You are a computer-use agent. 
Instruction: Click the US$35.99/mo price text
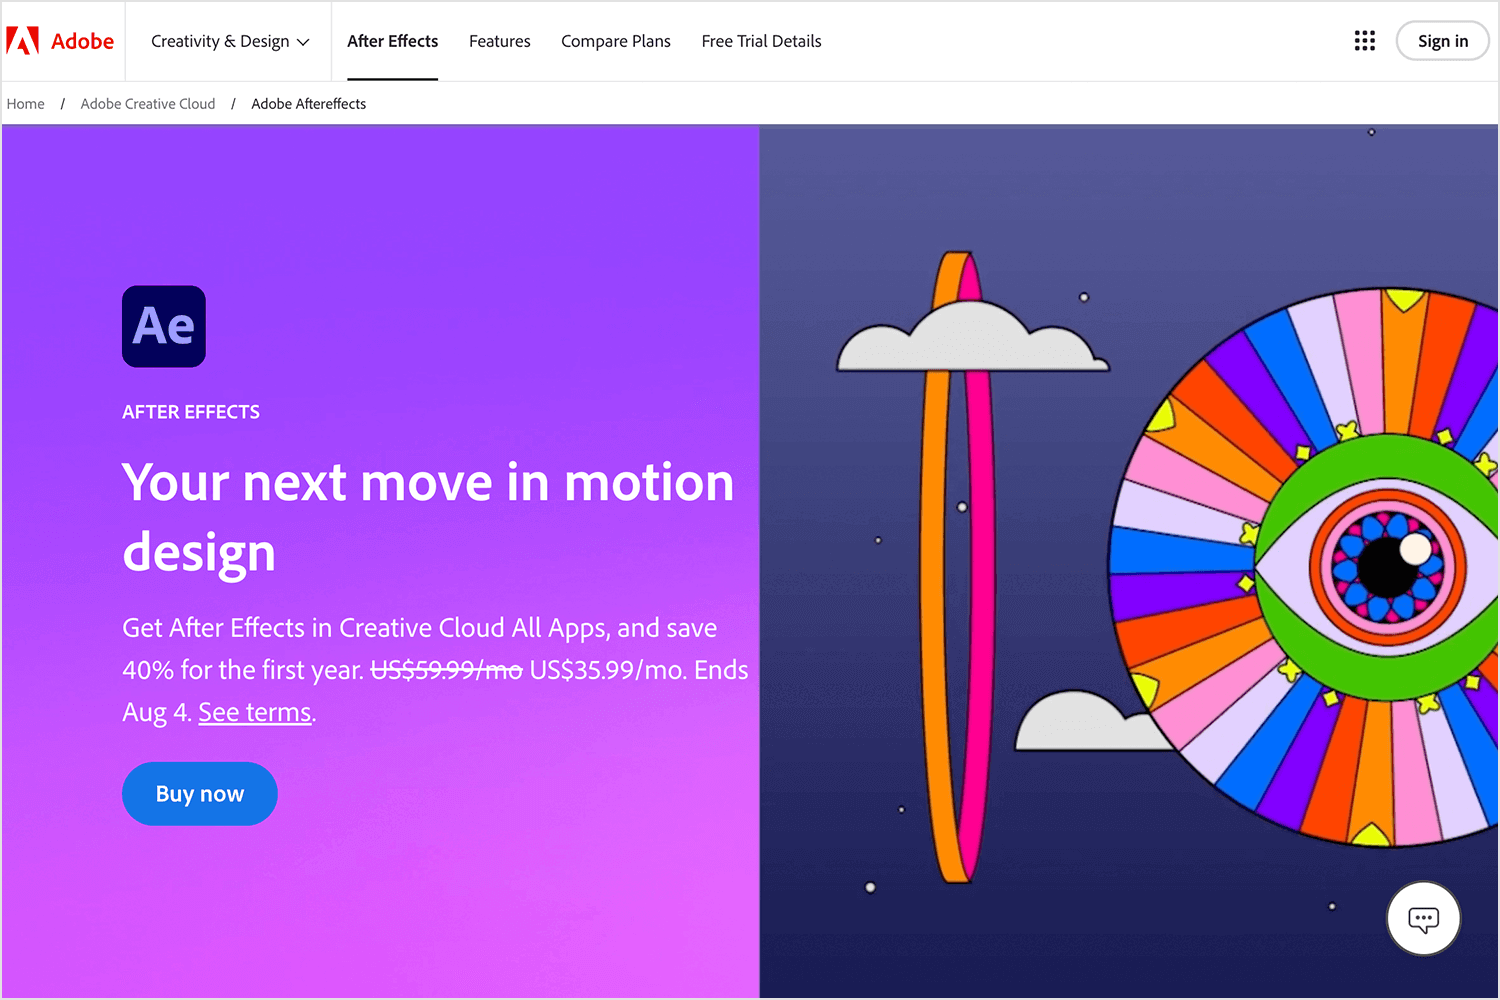pos(608,670)
